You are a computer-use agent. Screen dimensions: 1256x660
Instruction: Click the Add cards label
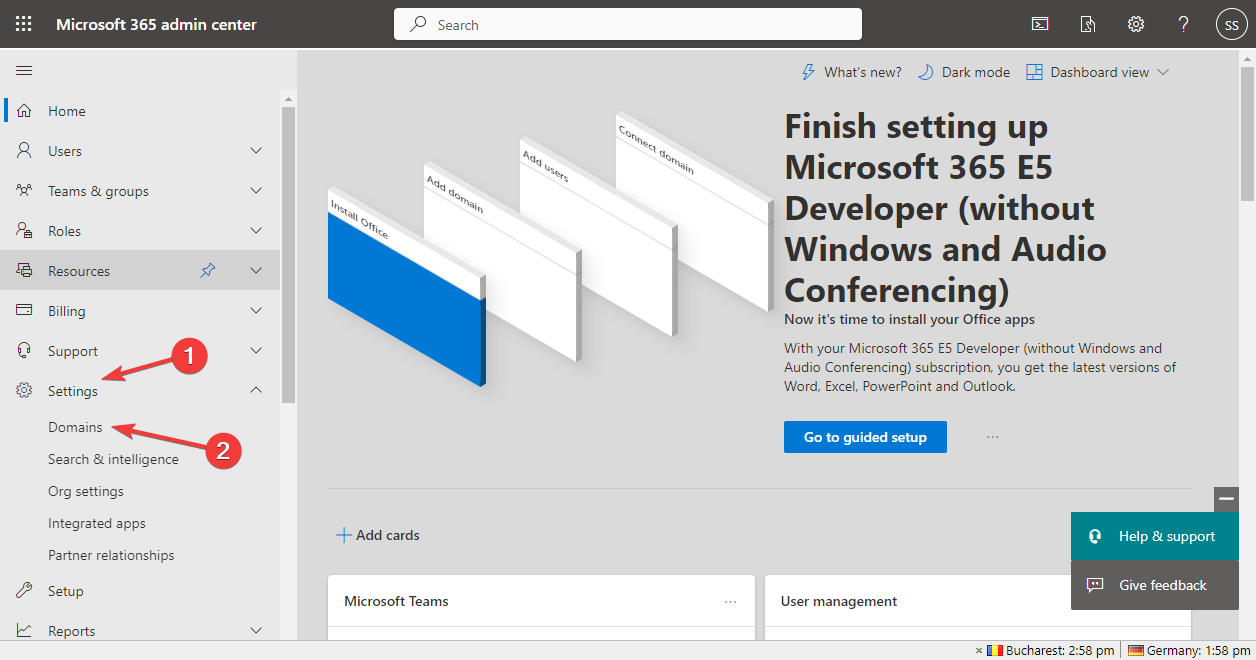(388, 535)
